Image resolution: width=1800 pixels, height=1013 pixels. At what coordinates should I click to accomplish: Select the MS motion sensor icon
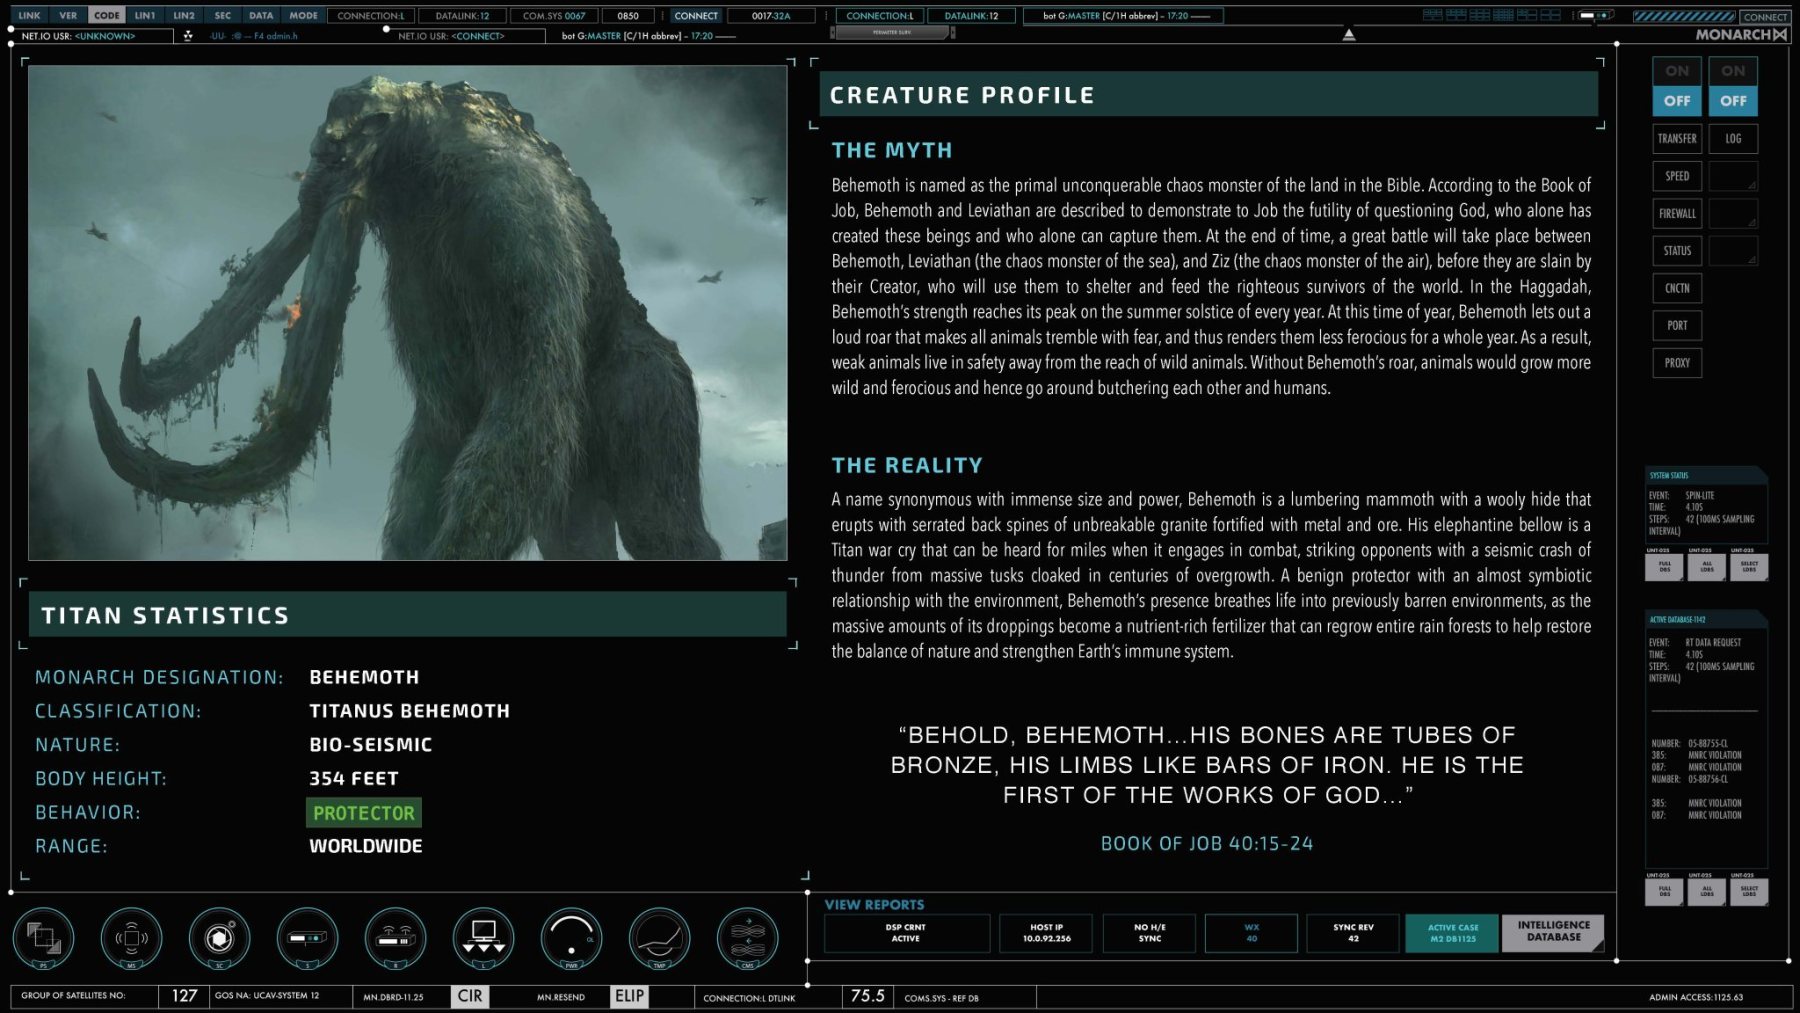coord(131,938)
